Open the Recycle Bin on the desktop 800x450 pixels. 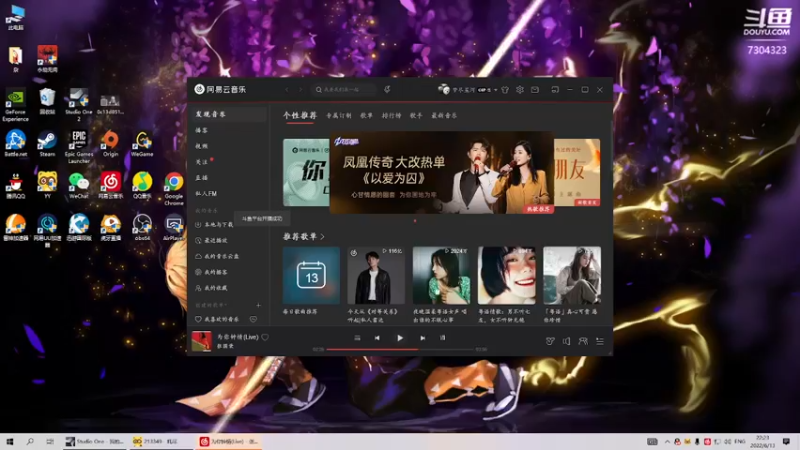point(47,102)
